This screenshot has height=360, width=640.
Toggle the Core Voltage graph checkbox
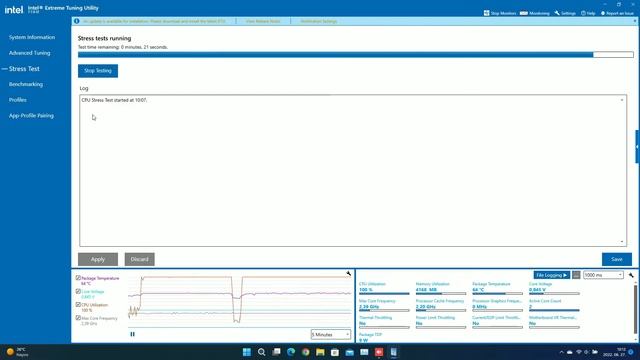click(78, 291)
